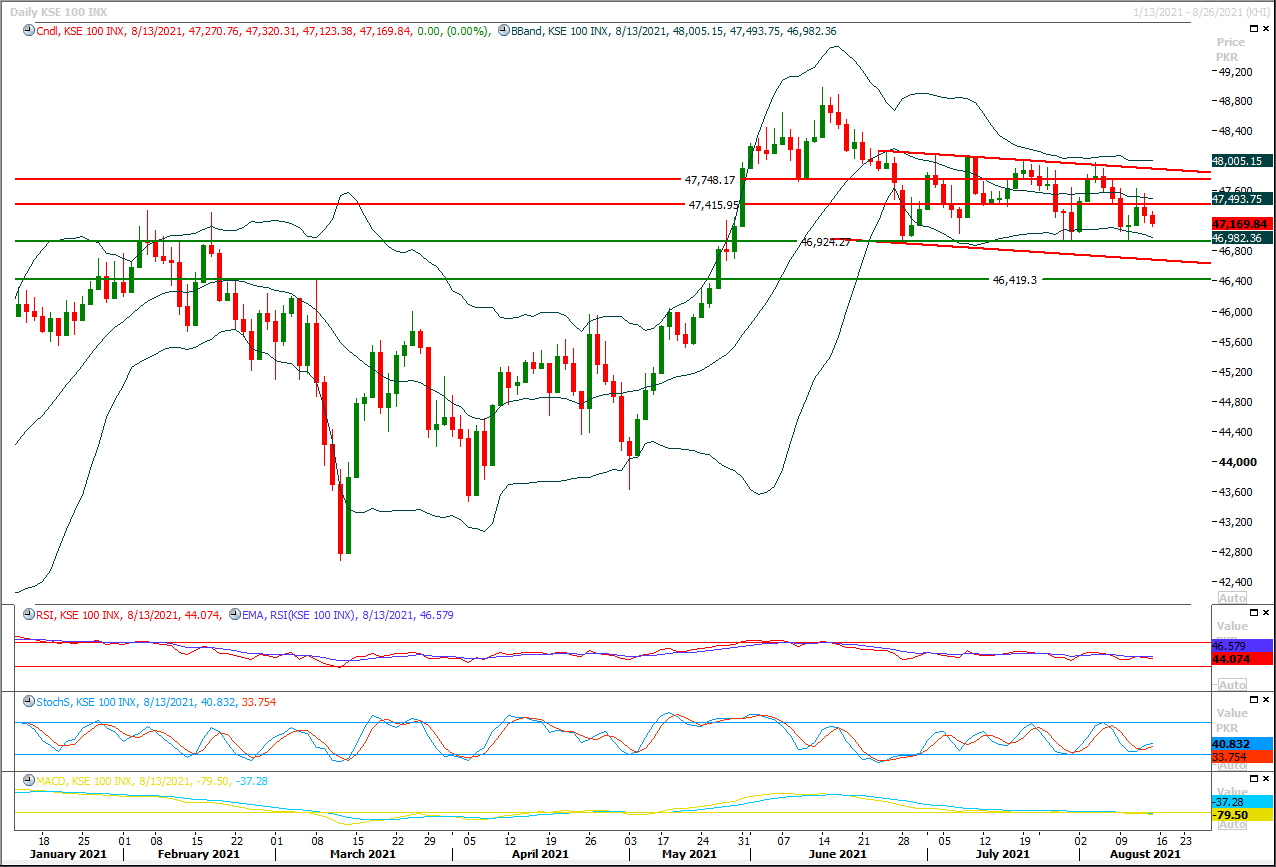This screenshot has width=1276, height=867.
Task: Click the clock icon before BBand legend
Action: coord(503,31)
